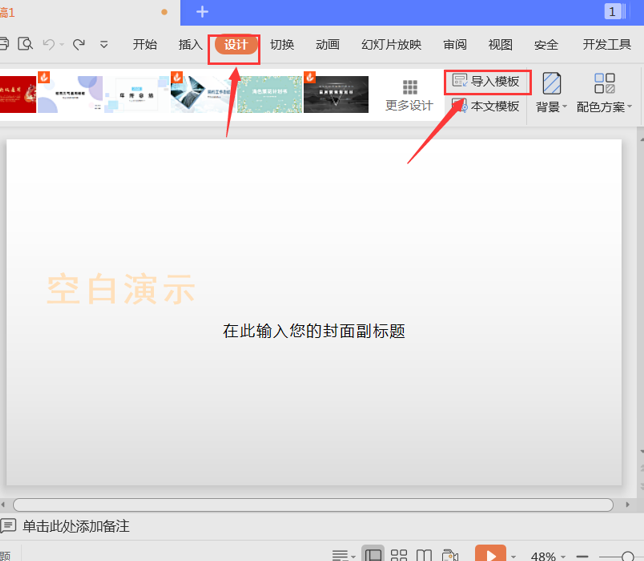Apply the dark gray design template
Image resolution: width=644 pixels, height=561 pixels.
click(336, 94)
